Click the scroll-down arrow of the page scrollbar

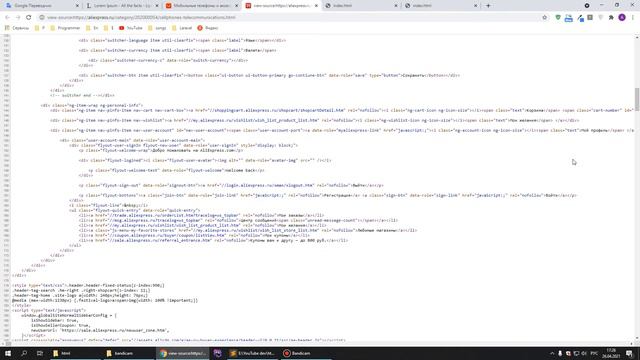637,338
